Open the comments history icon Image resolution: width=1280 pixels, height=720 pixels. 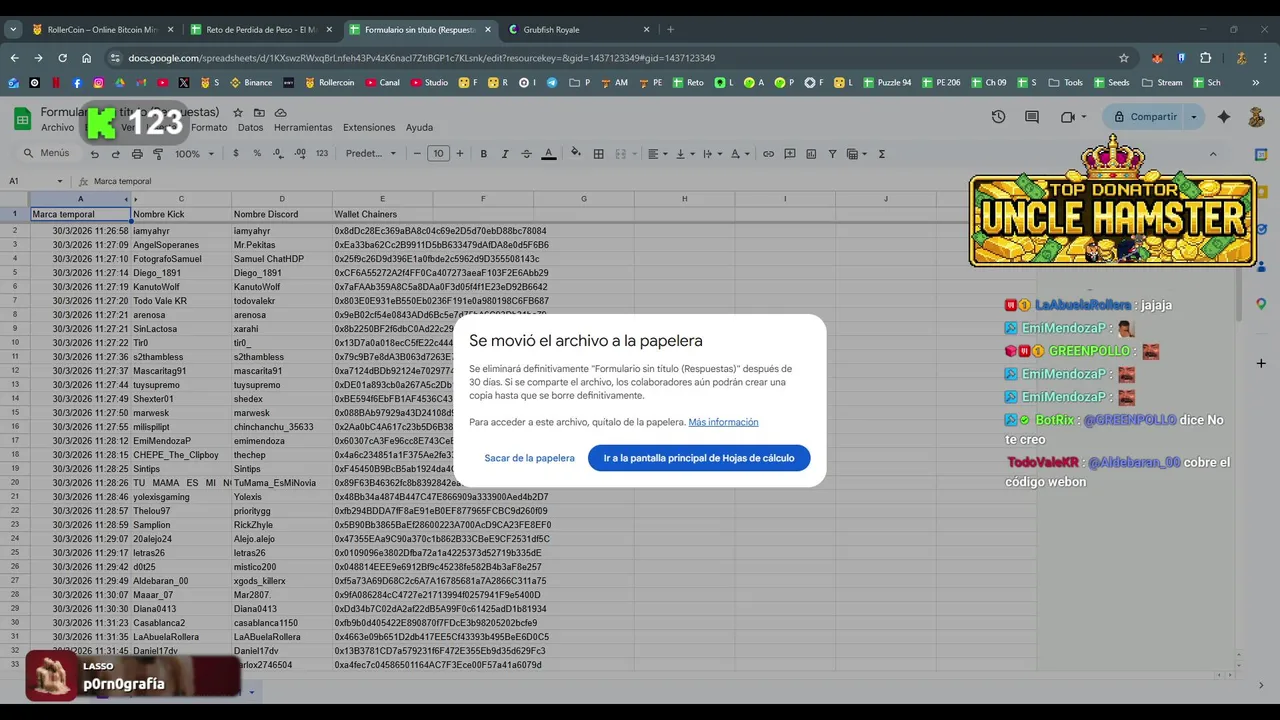(x=1032, y=117)
